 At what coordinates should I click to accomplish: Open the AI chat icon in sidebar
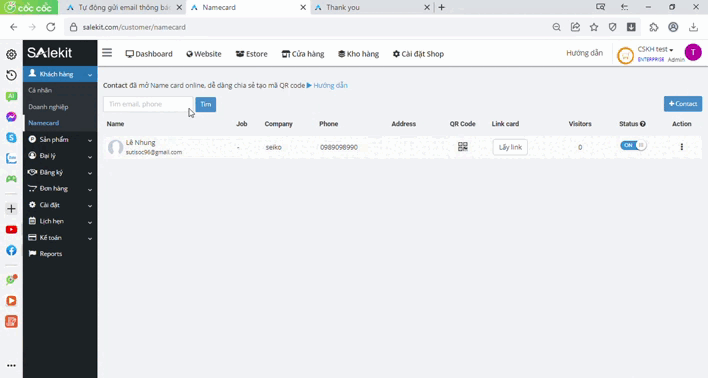click(11, 96)
